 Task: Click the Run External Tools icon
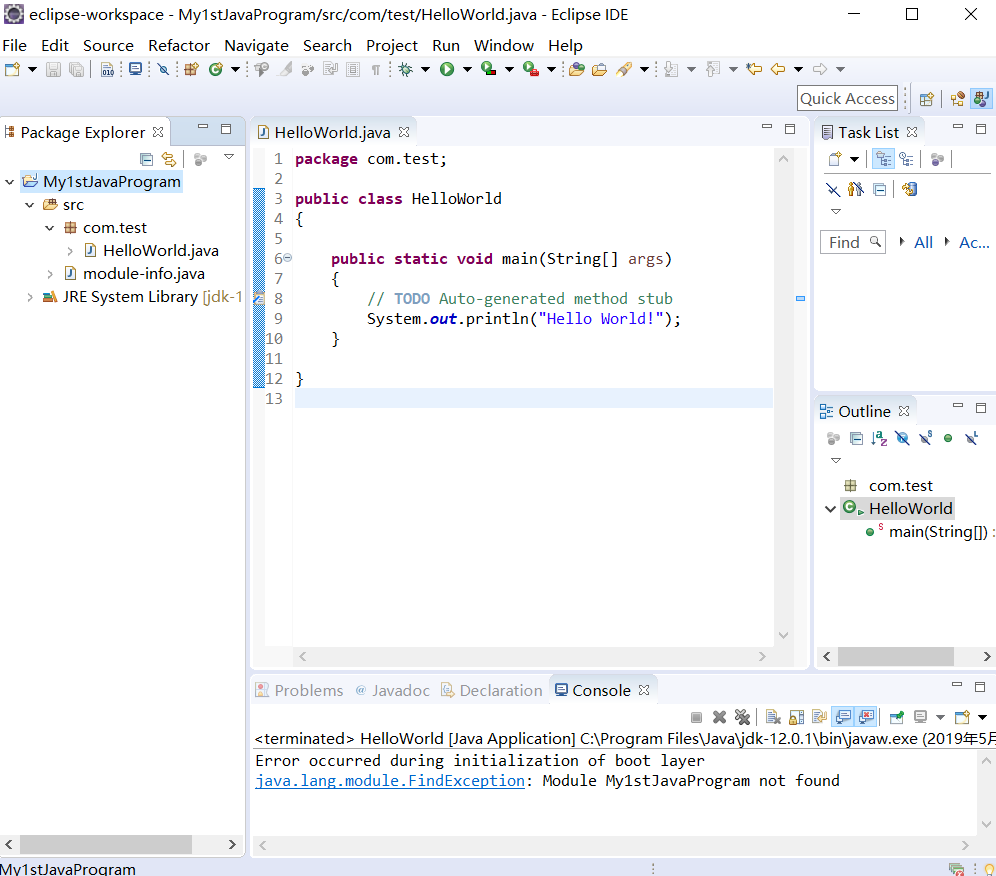531,69
